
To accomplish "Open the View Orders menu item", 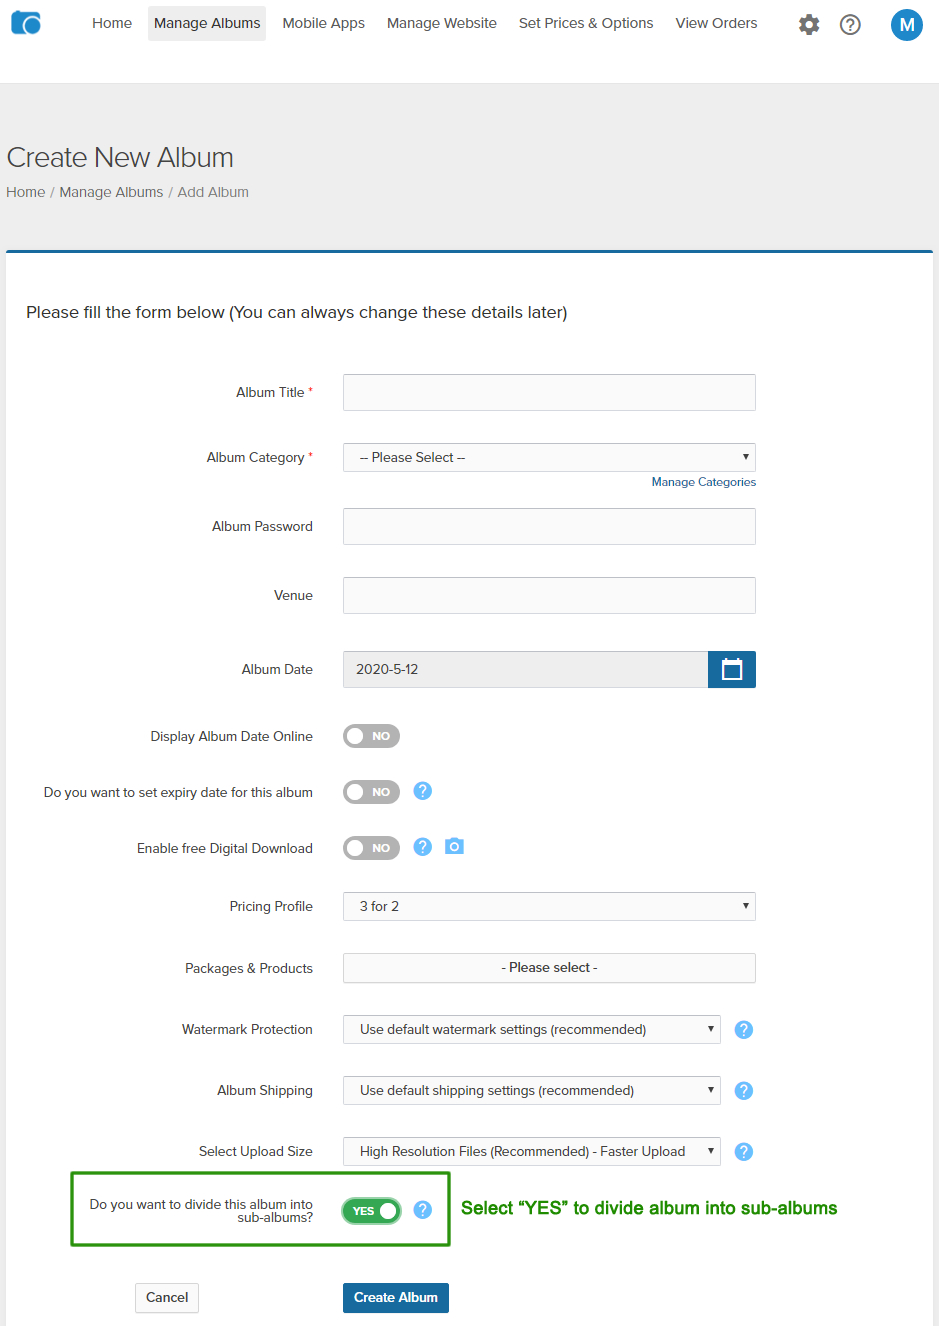I will pos(716,23).
